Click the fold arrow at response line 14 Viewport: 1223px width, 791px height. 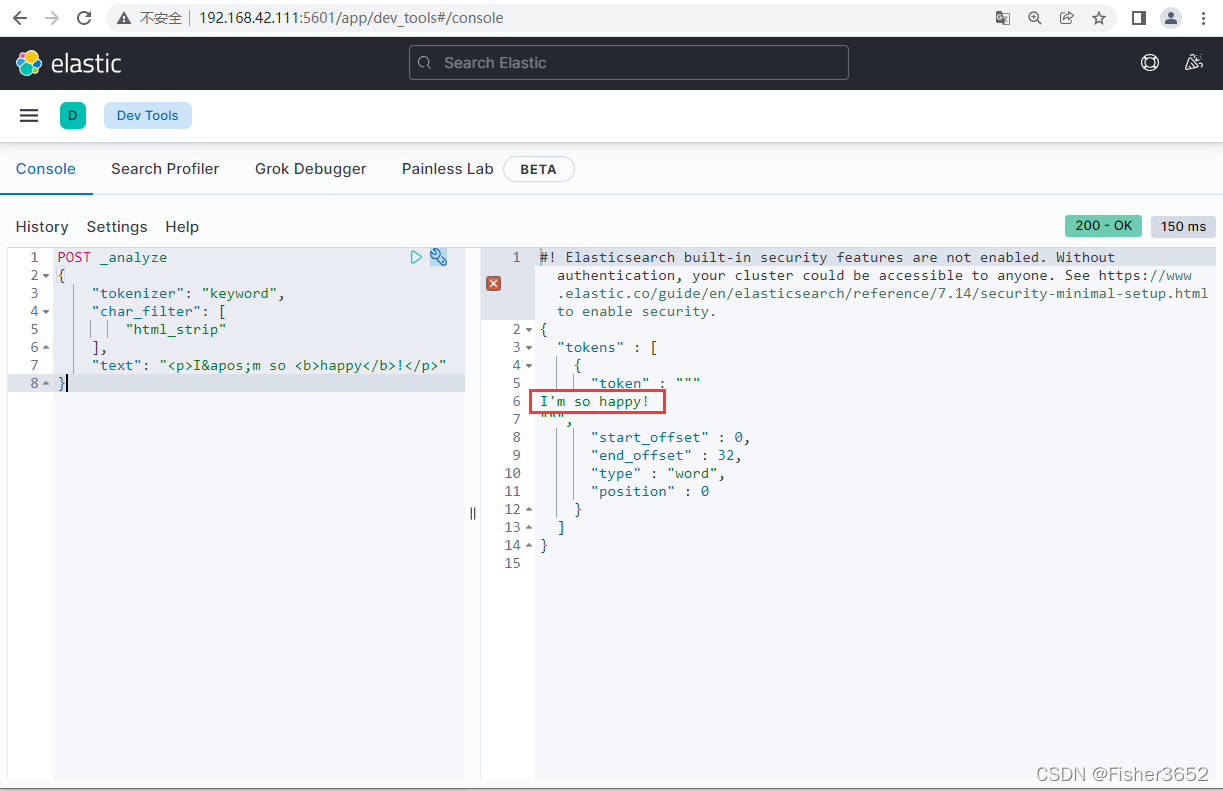[x=529, y=546]
